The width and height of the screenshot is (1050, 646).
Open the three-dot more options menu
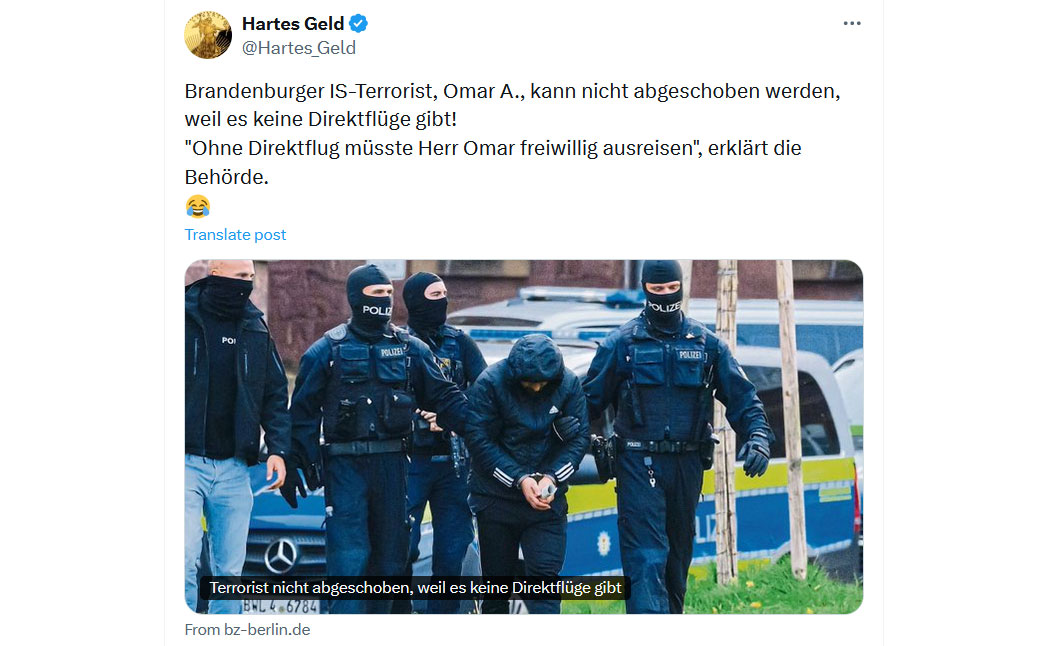pyautogui.click(x=852, y=23)
